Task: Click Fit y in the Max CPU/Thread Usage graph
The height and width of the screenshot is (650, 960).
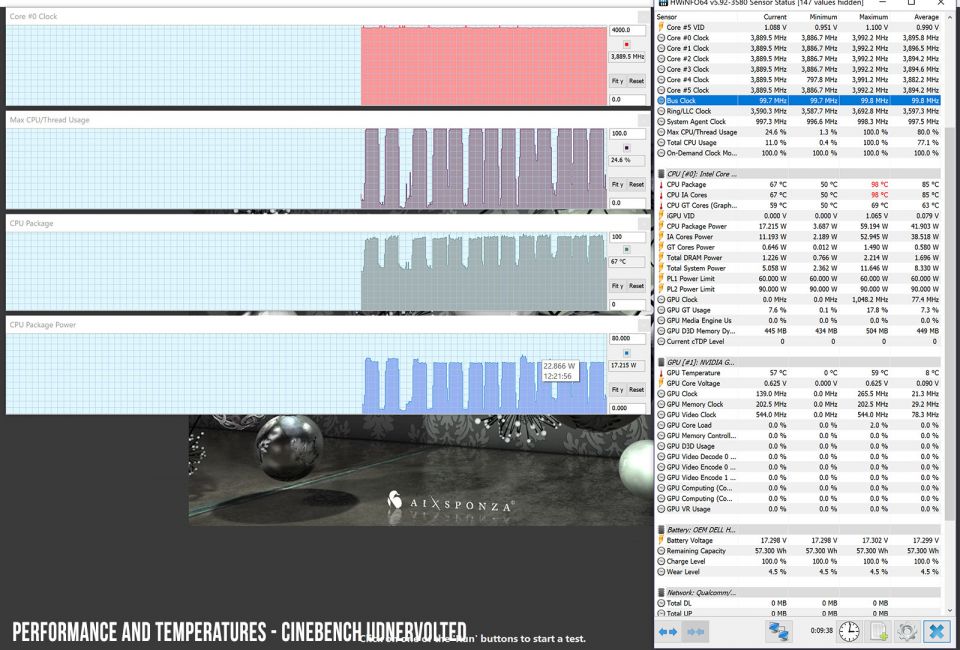Action: 617,184
